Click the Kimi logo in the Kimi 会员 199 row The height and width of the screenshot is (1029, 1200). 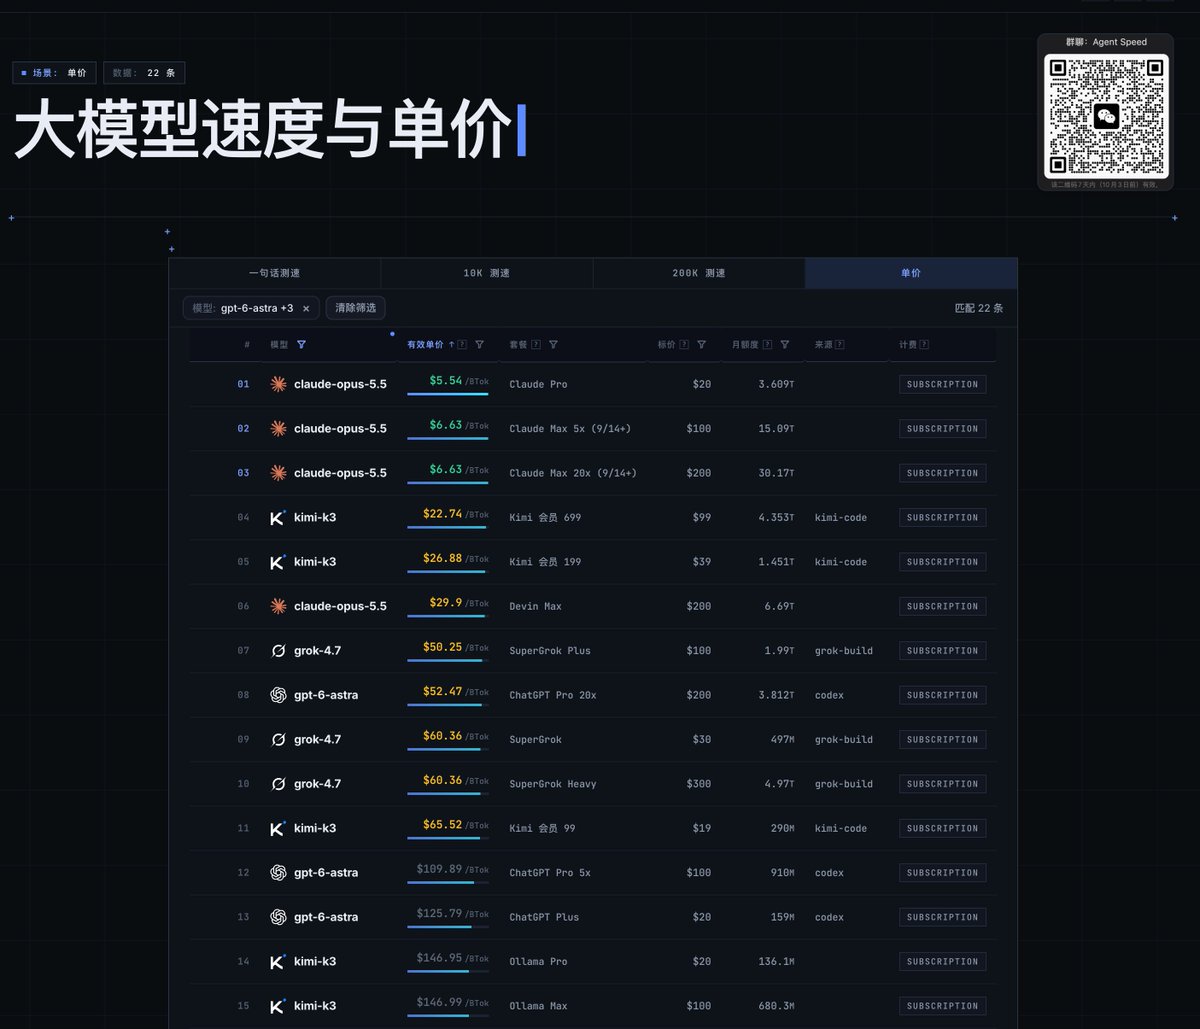tap(278, 562)
